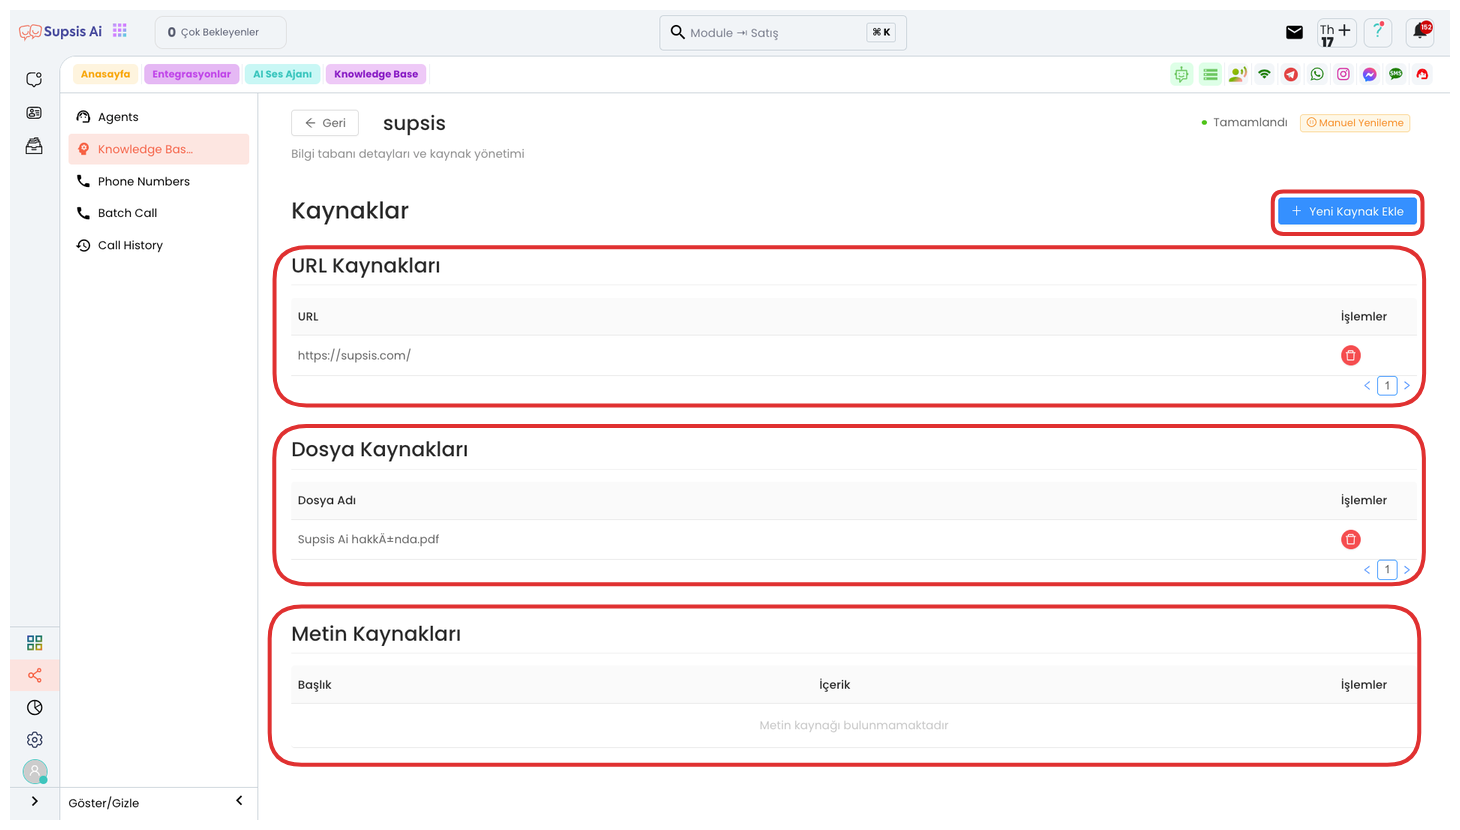This screenshot has height=830, width=1460.
Task: Select the green list rows channel icon
Action: pyautogui.click(x=1210, y=74)
